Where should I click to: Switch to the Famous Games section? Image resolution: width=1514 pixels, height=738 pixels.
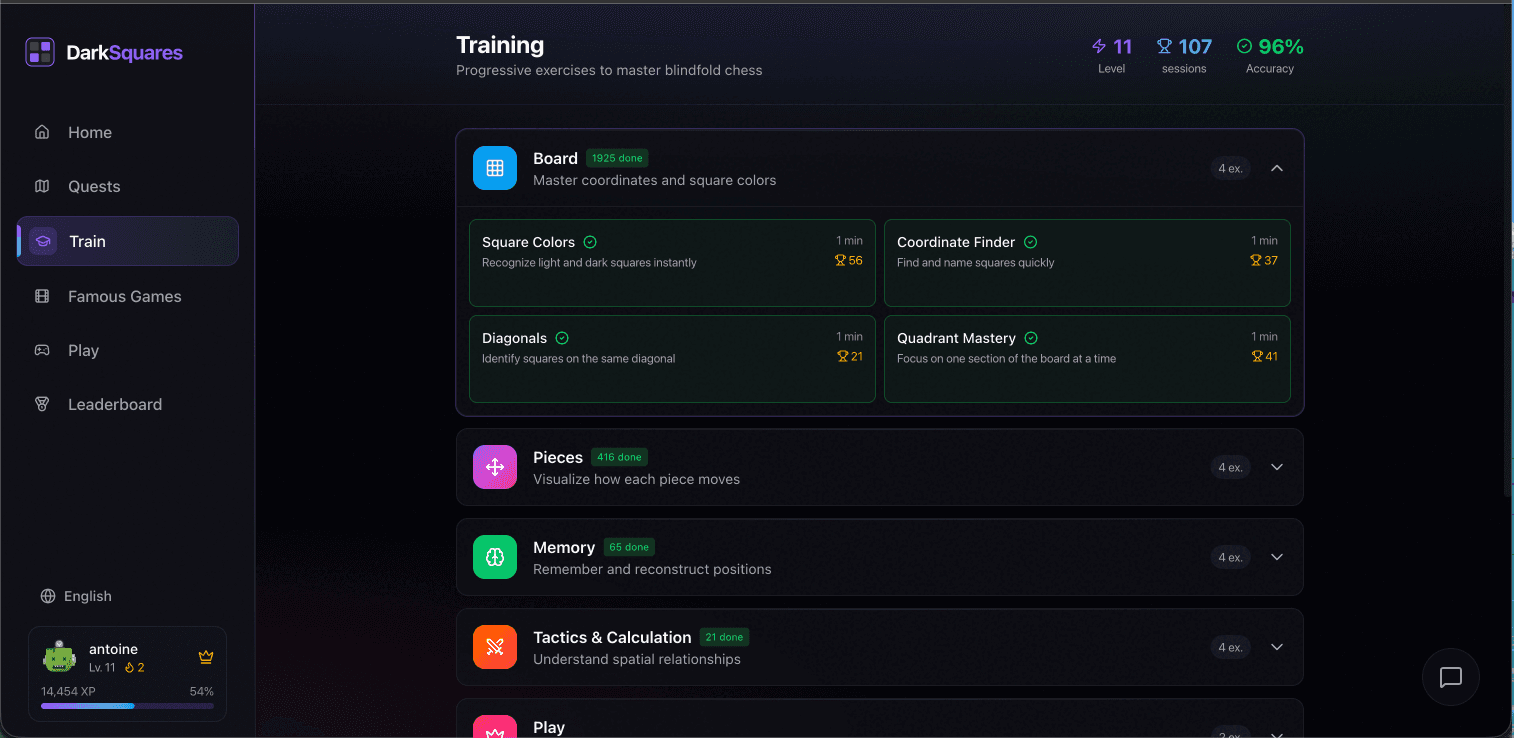[x=124, y=296]
